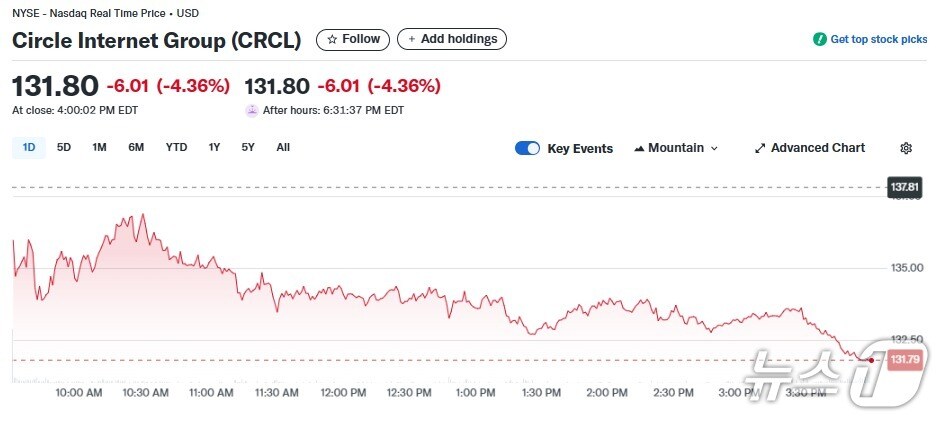The width and height of the screenshot is (942, 421).
Task: Select the 1D range tab
Action: coord(29,147)
